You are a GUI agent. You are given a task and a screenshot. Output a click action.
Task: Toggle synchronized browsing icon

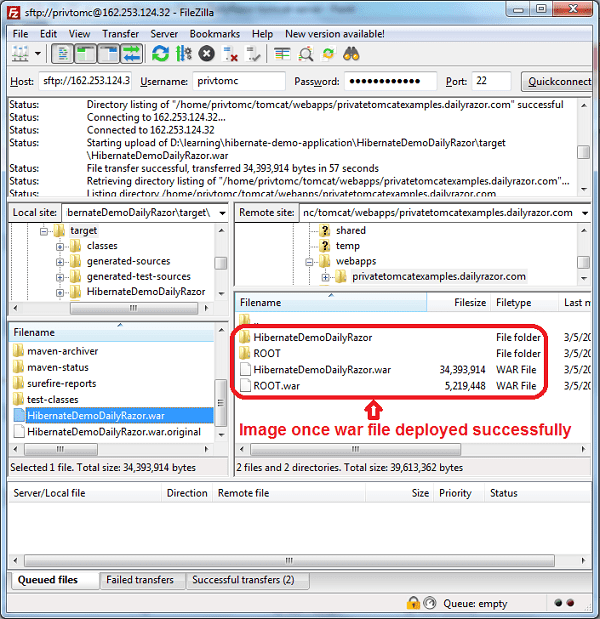click(328, 54)
